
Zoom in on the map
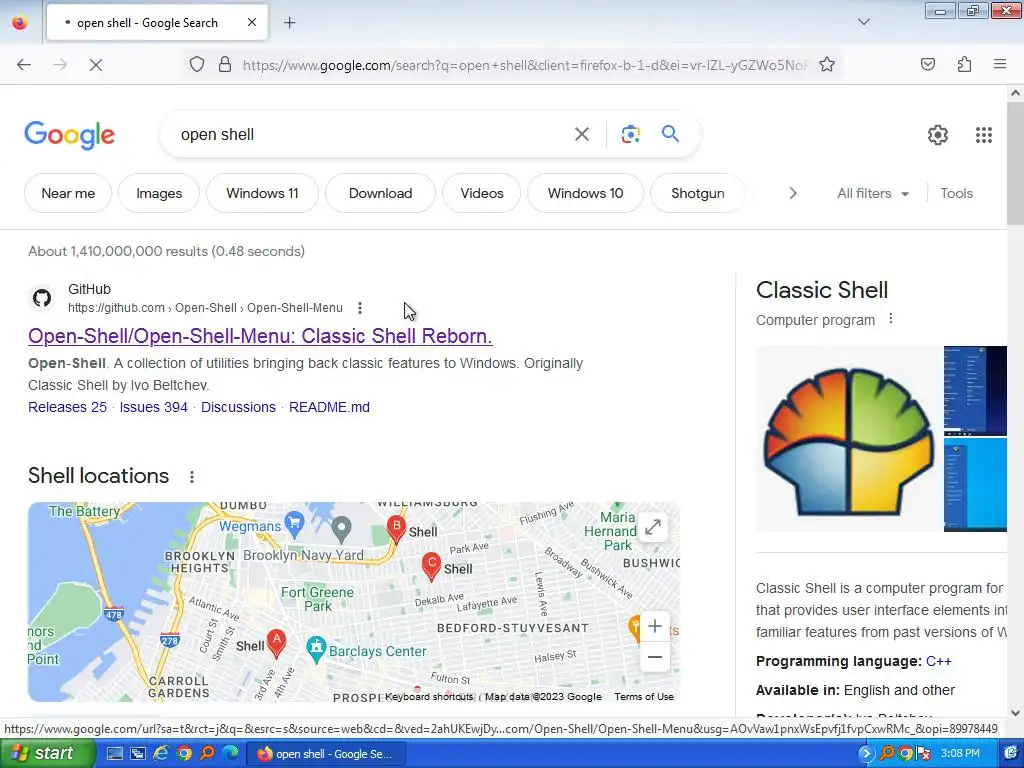pos(654,626)
